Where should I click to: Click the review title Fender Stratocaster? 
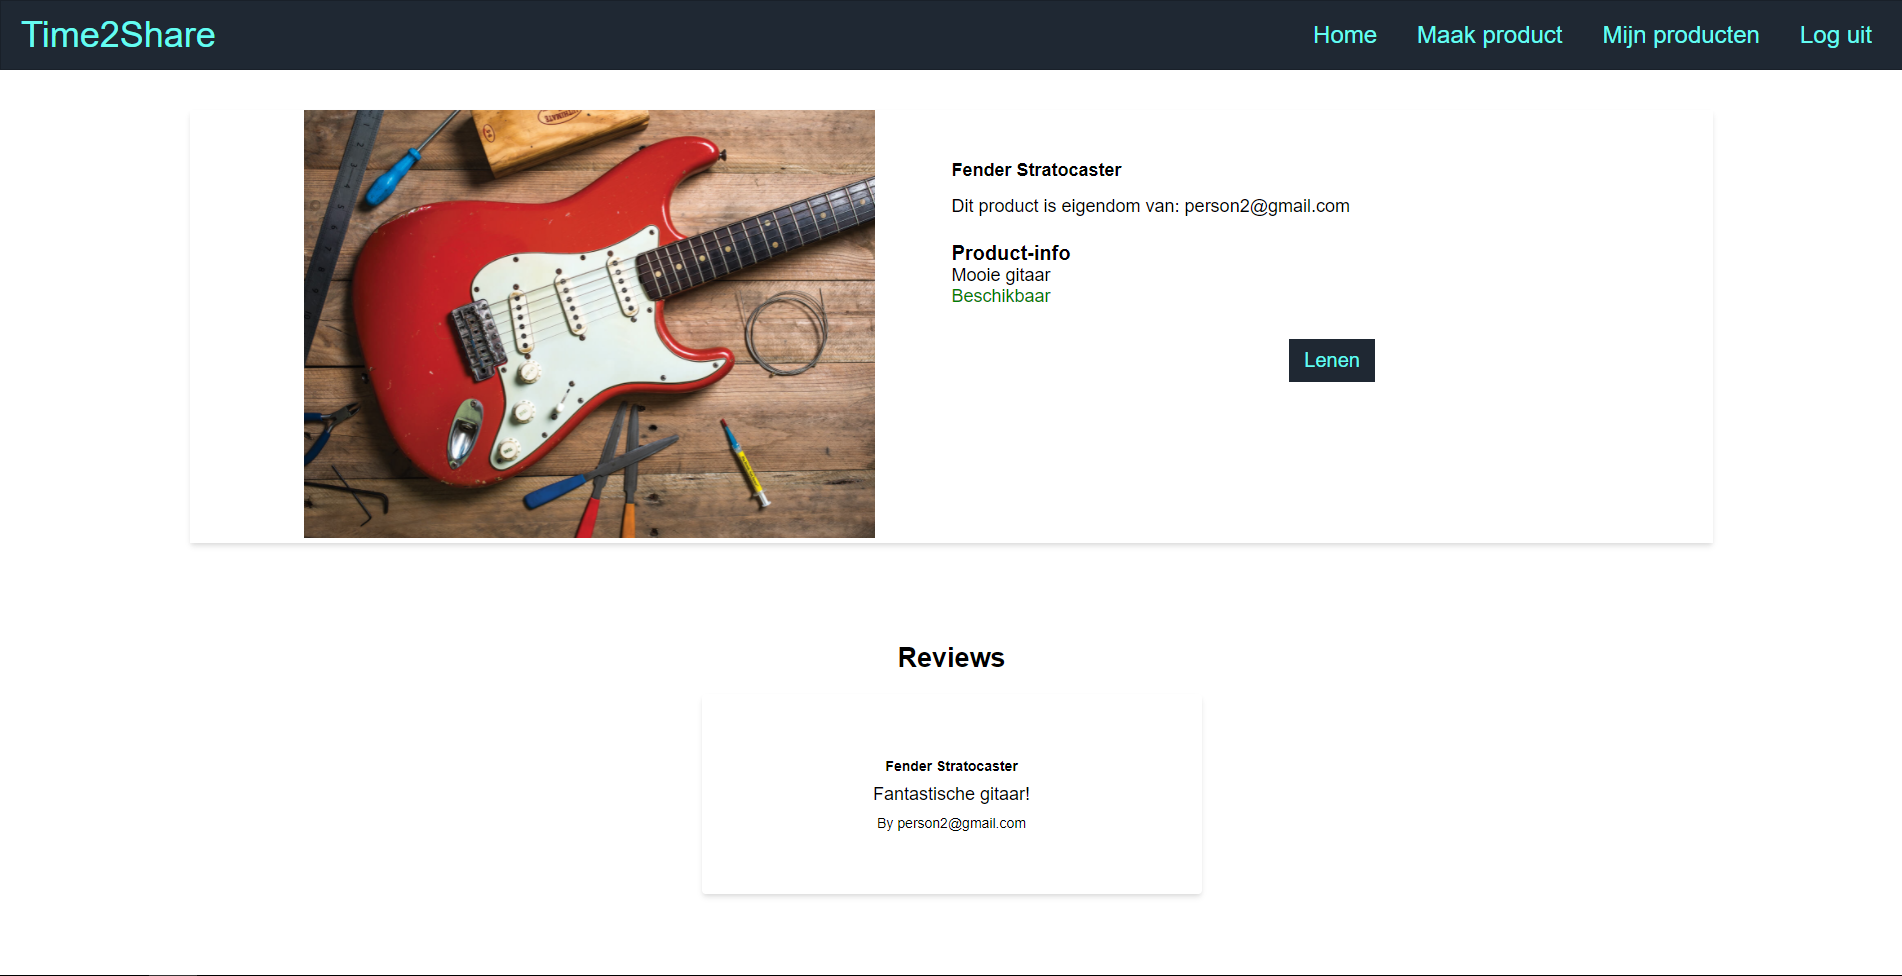951,766
